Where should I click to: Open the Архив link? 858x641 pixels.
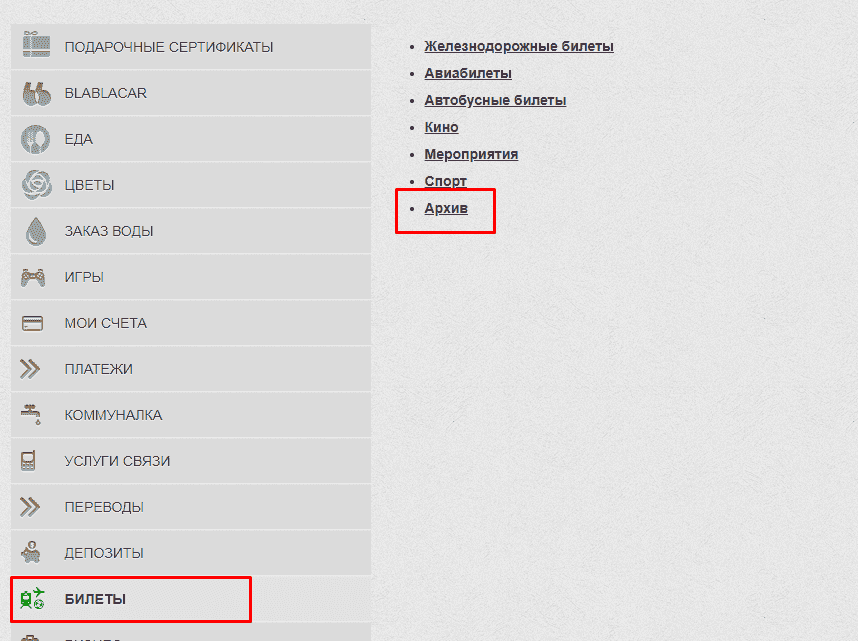click(x=446, y=208)
